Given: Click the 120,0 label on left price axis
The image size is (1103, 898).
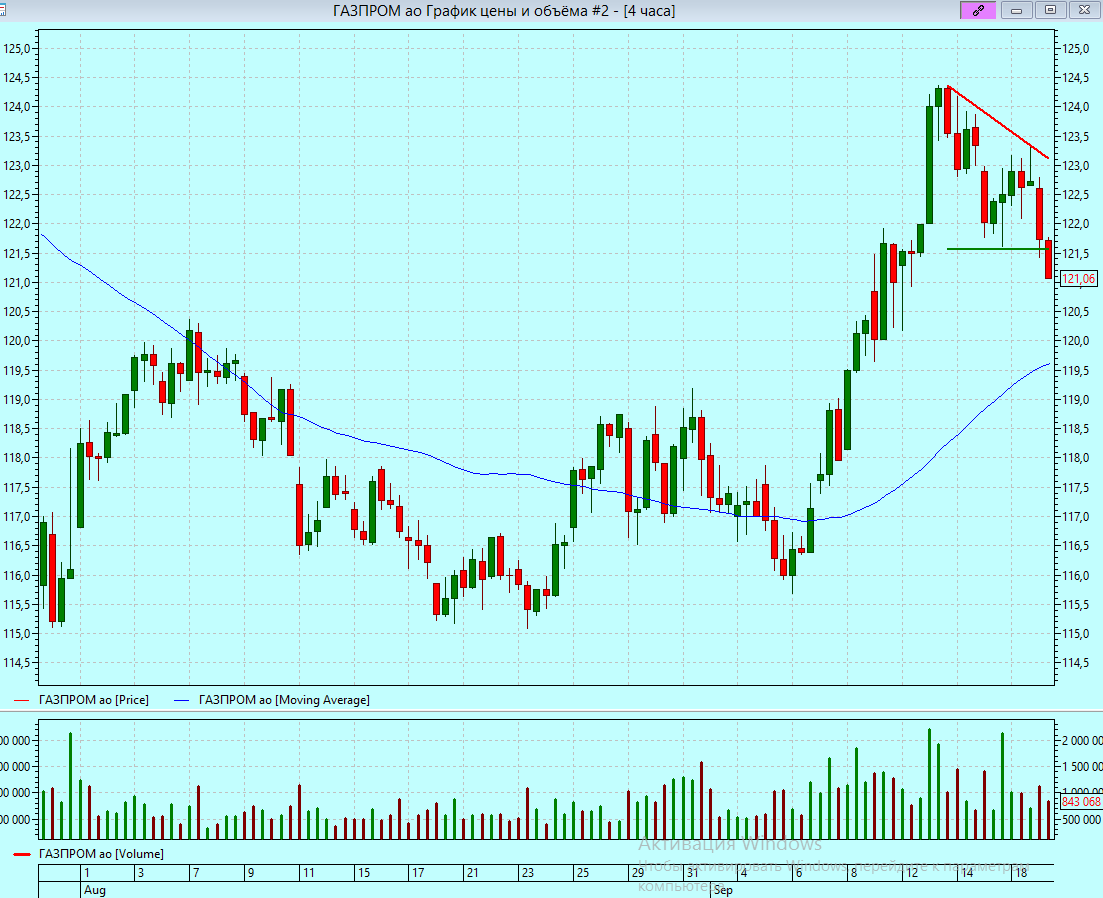Looking at the screenshot, I should click(17, 340).
